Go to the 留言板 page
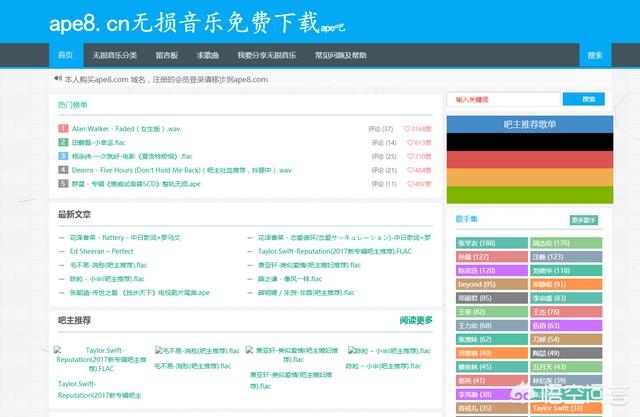The width and height of the screenshot is (640, 417). (x=166, y=56)
